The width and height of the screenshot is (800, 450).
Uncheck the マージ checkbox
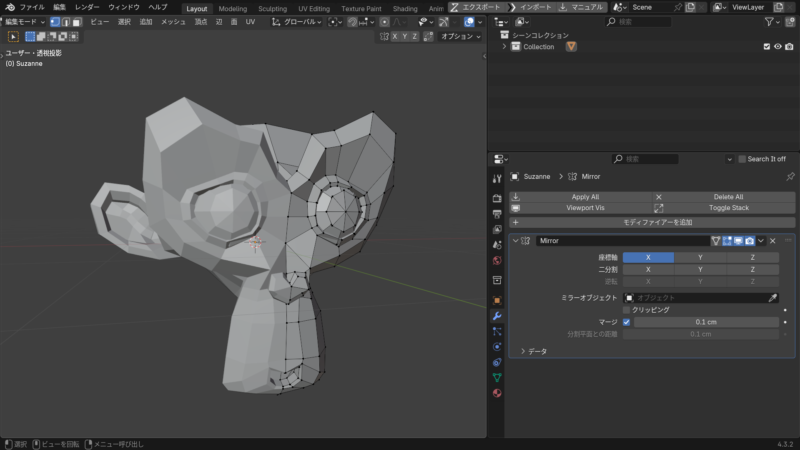coord(627,322)
